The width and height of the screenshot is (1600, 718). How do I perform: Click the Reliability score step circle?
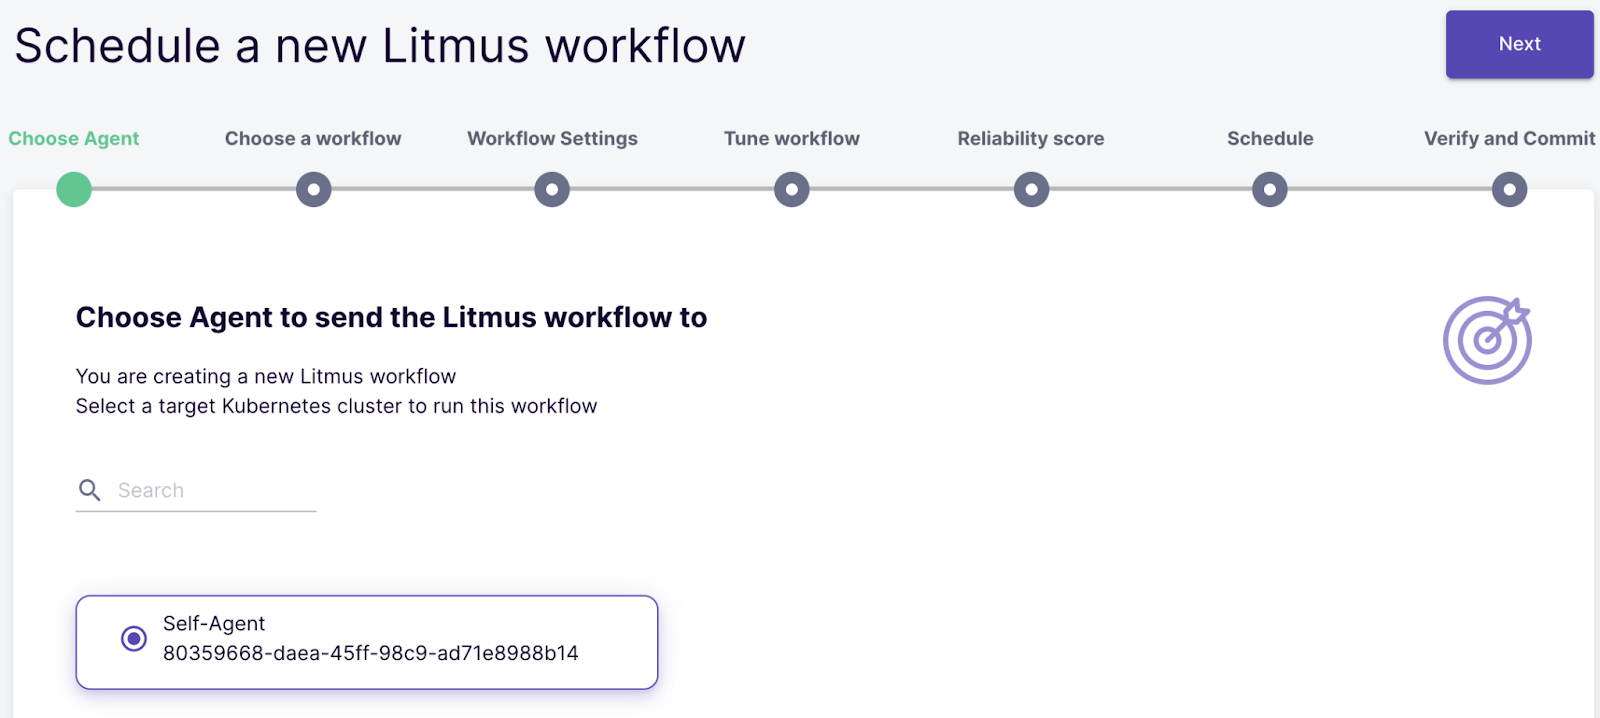[x=1031, y=189]
